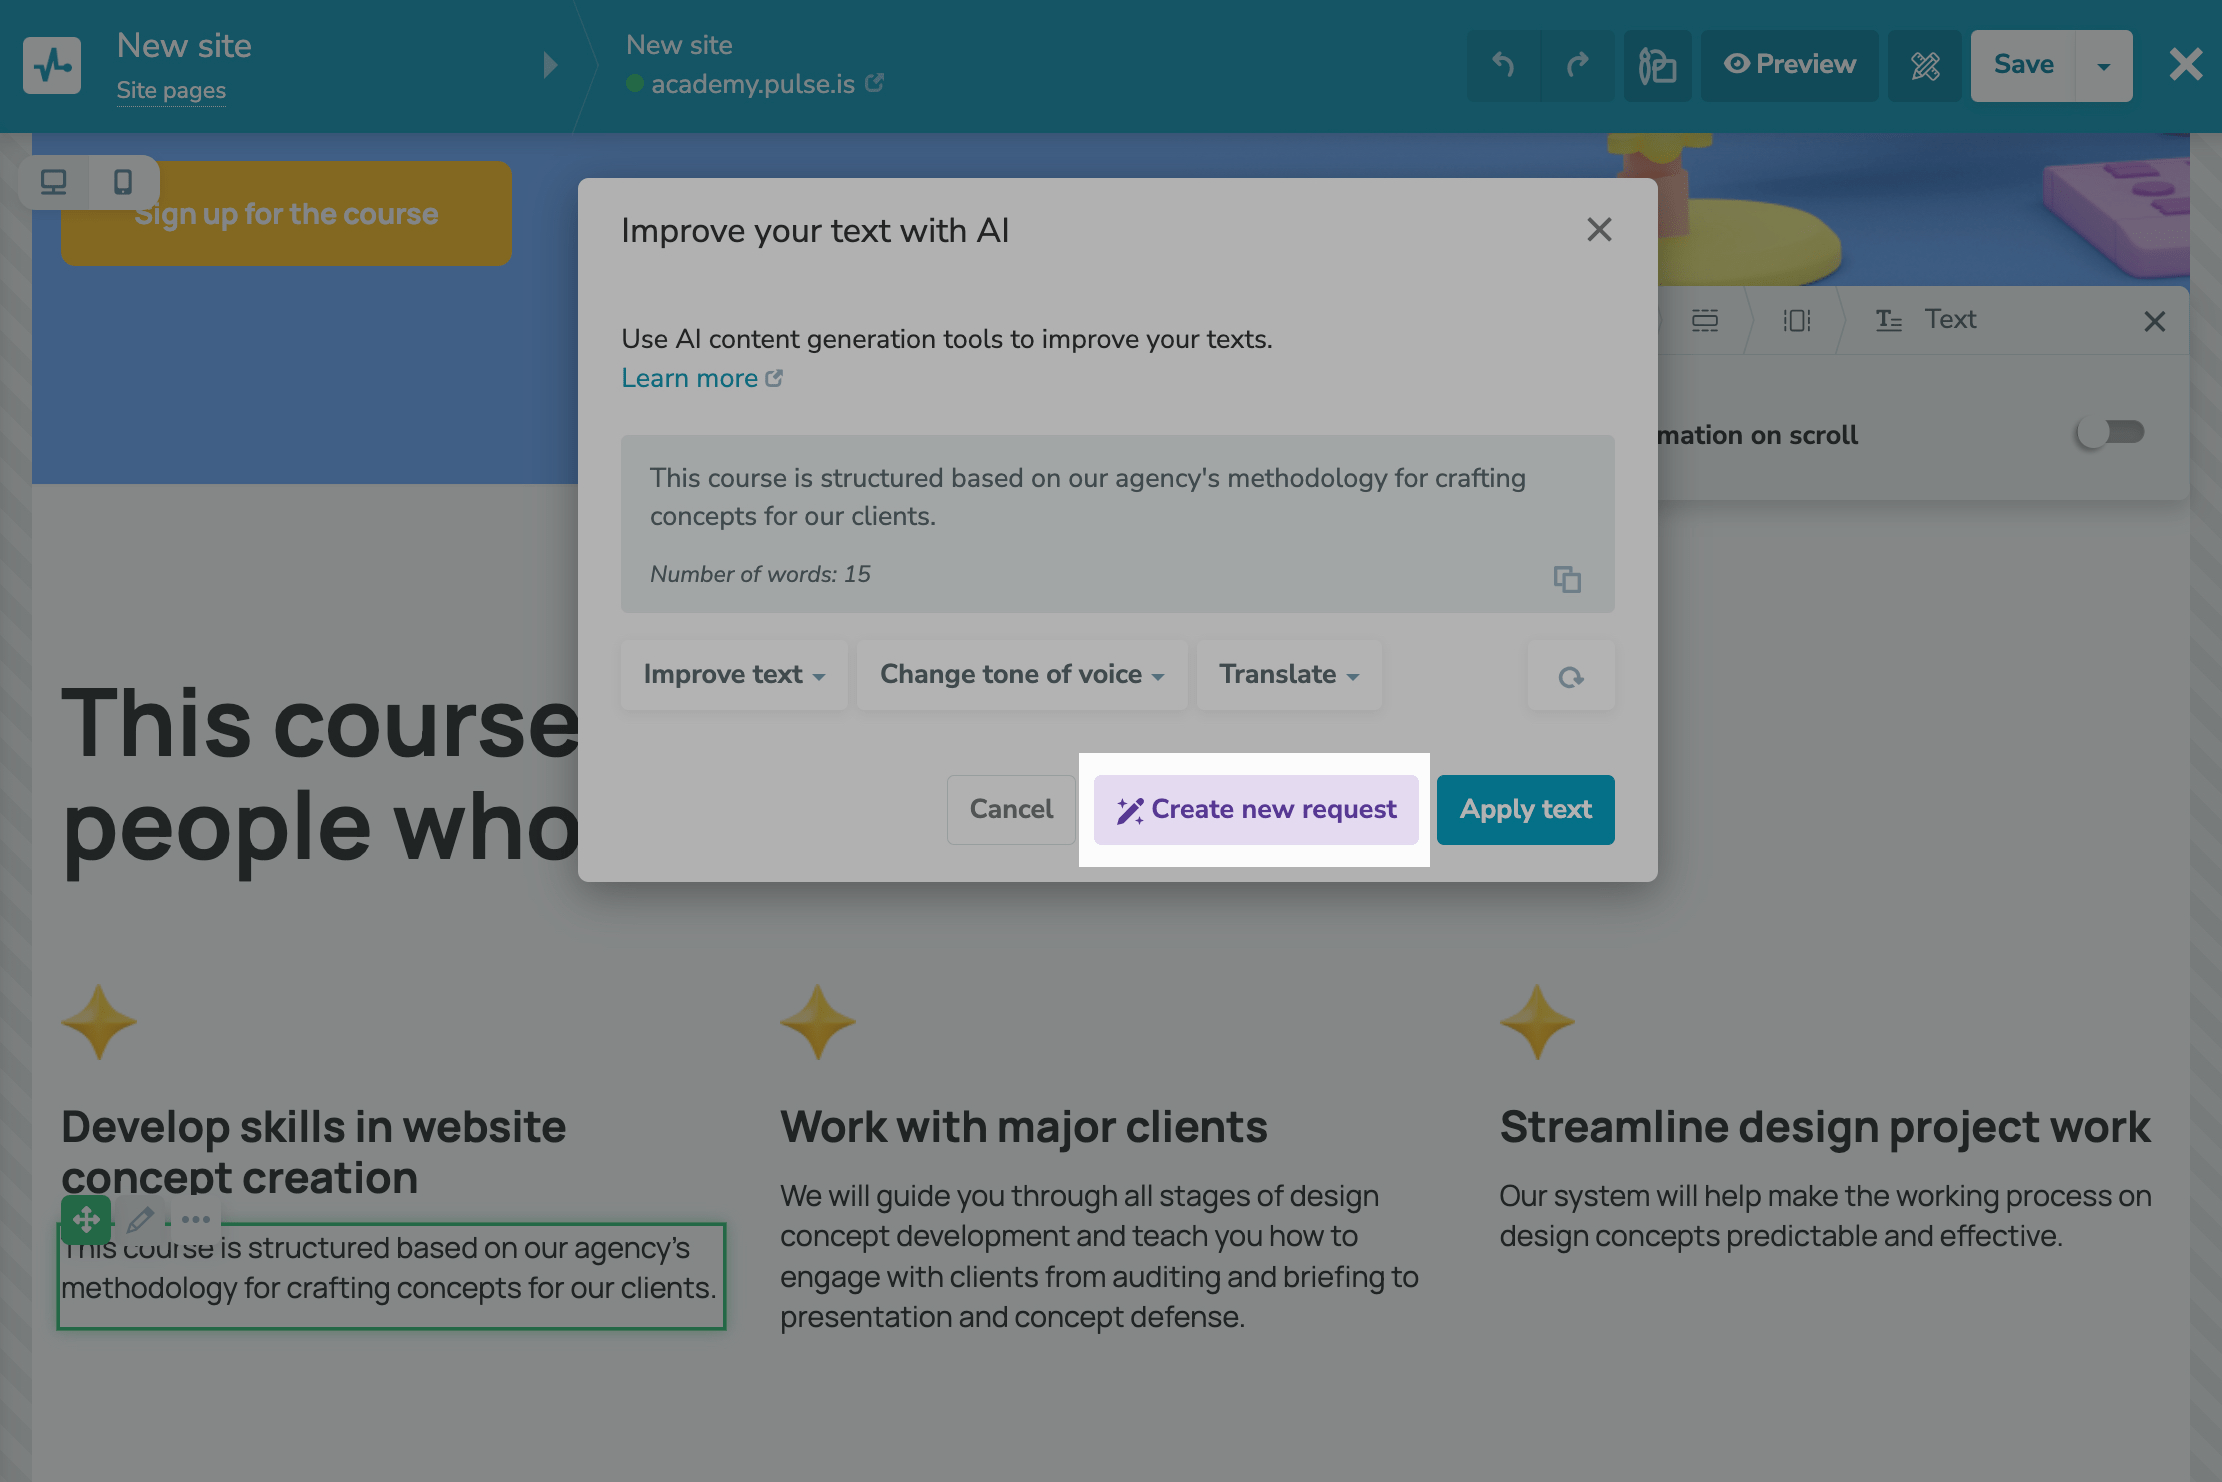Open the site styles icon next to Preview
This screenshot has width=2222, height=1482.
click(x=1657, y=66)
